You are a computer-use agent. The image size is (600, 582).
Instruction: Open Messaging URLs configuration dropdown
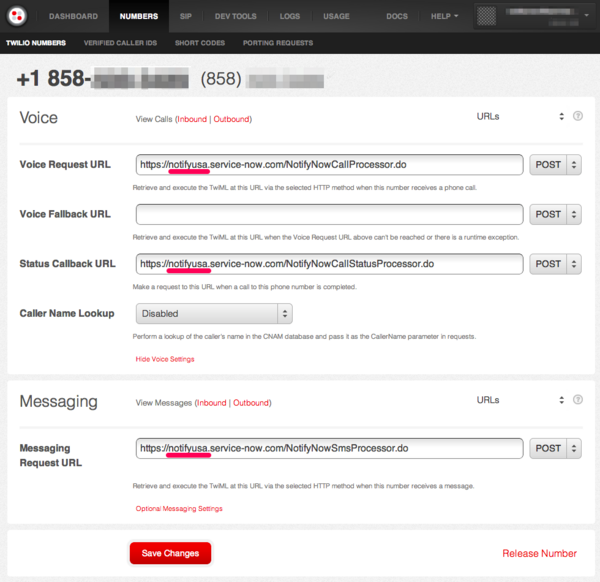[x=520, y=400]
